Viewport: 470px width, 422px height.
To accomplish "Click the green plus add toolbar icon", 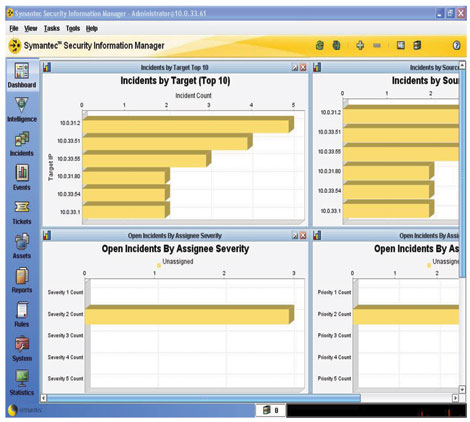I will pos(360,45).
